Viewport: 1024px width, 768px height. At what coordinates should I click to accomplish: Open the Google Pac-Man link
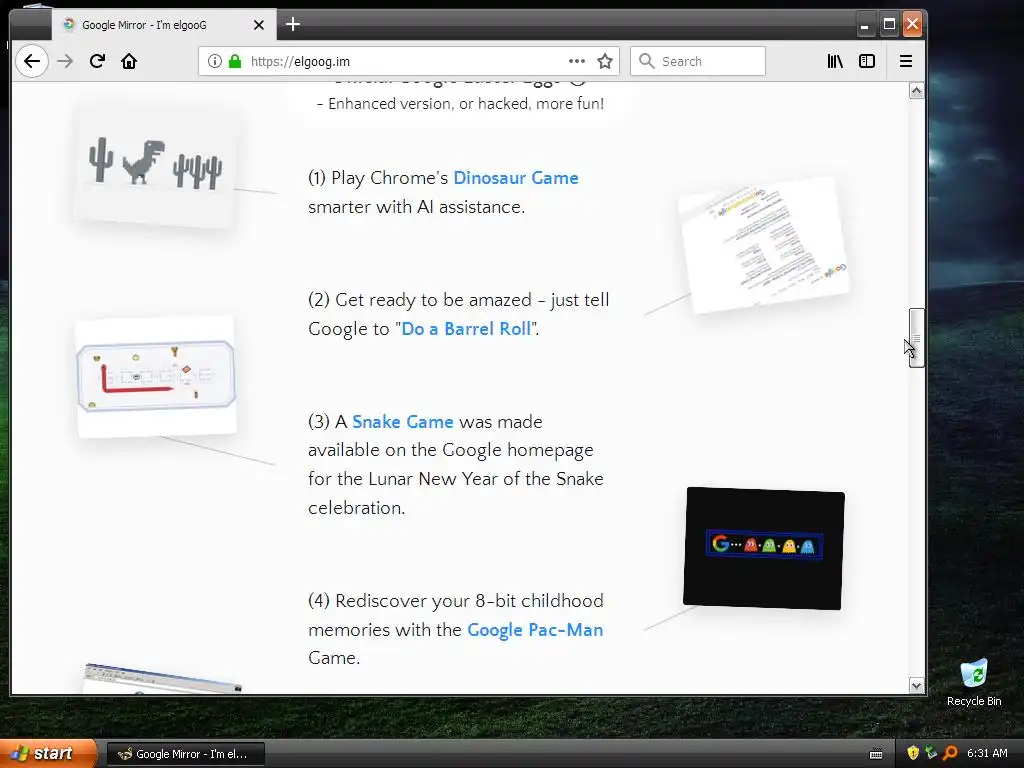coord(535,630)
